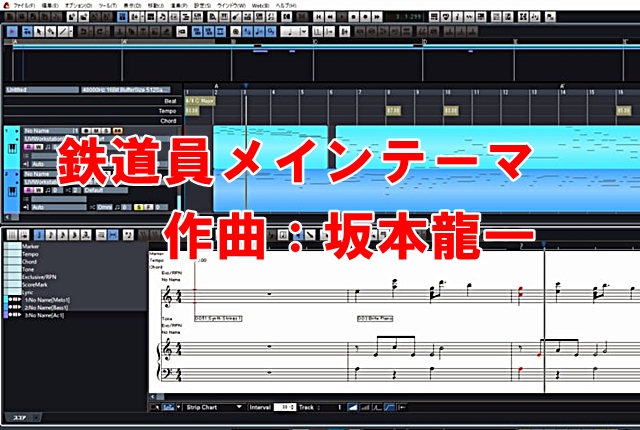Click the record transport button

pyautogui.click(x=365, y=17)
